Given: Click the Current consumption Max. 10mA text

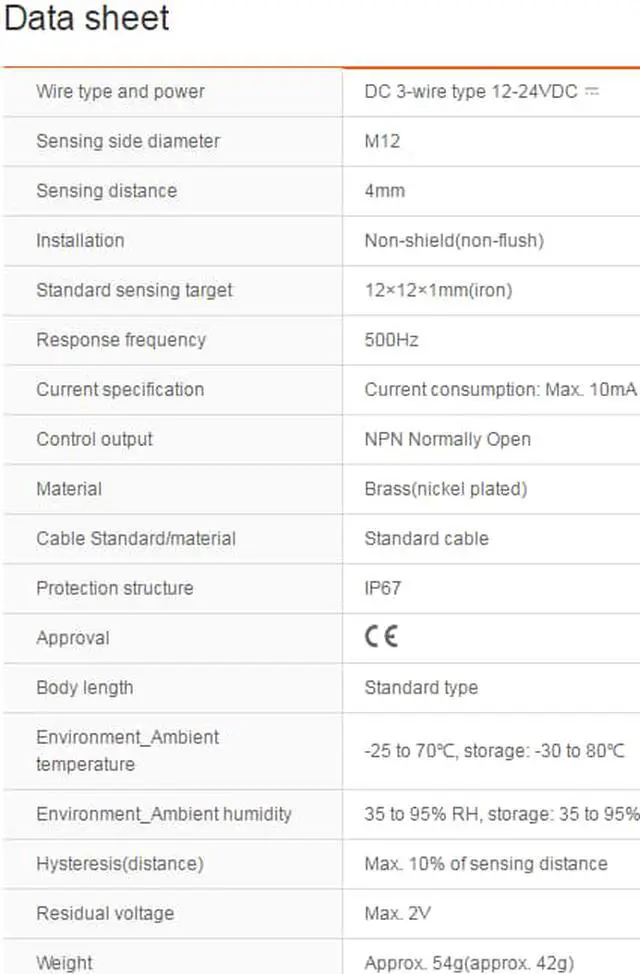Looking at the screenshot, I should 500,389.
